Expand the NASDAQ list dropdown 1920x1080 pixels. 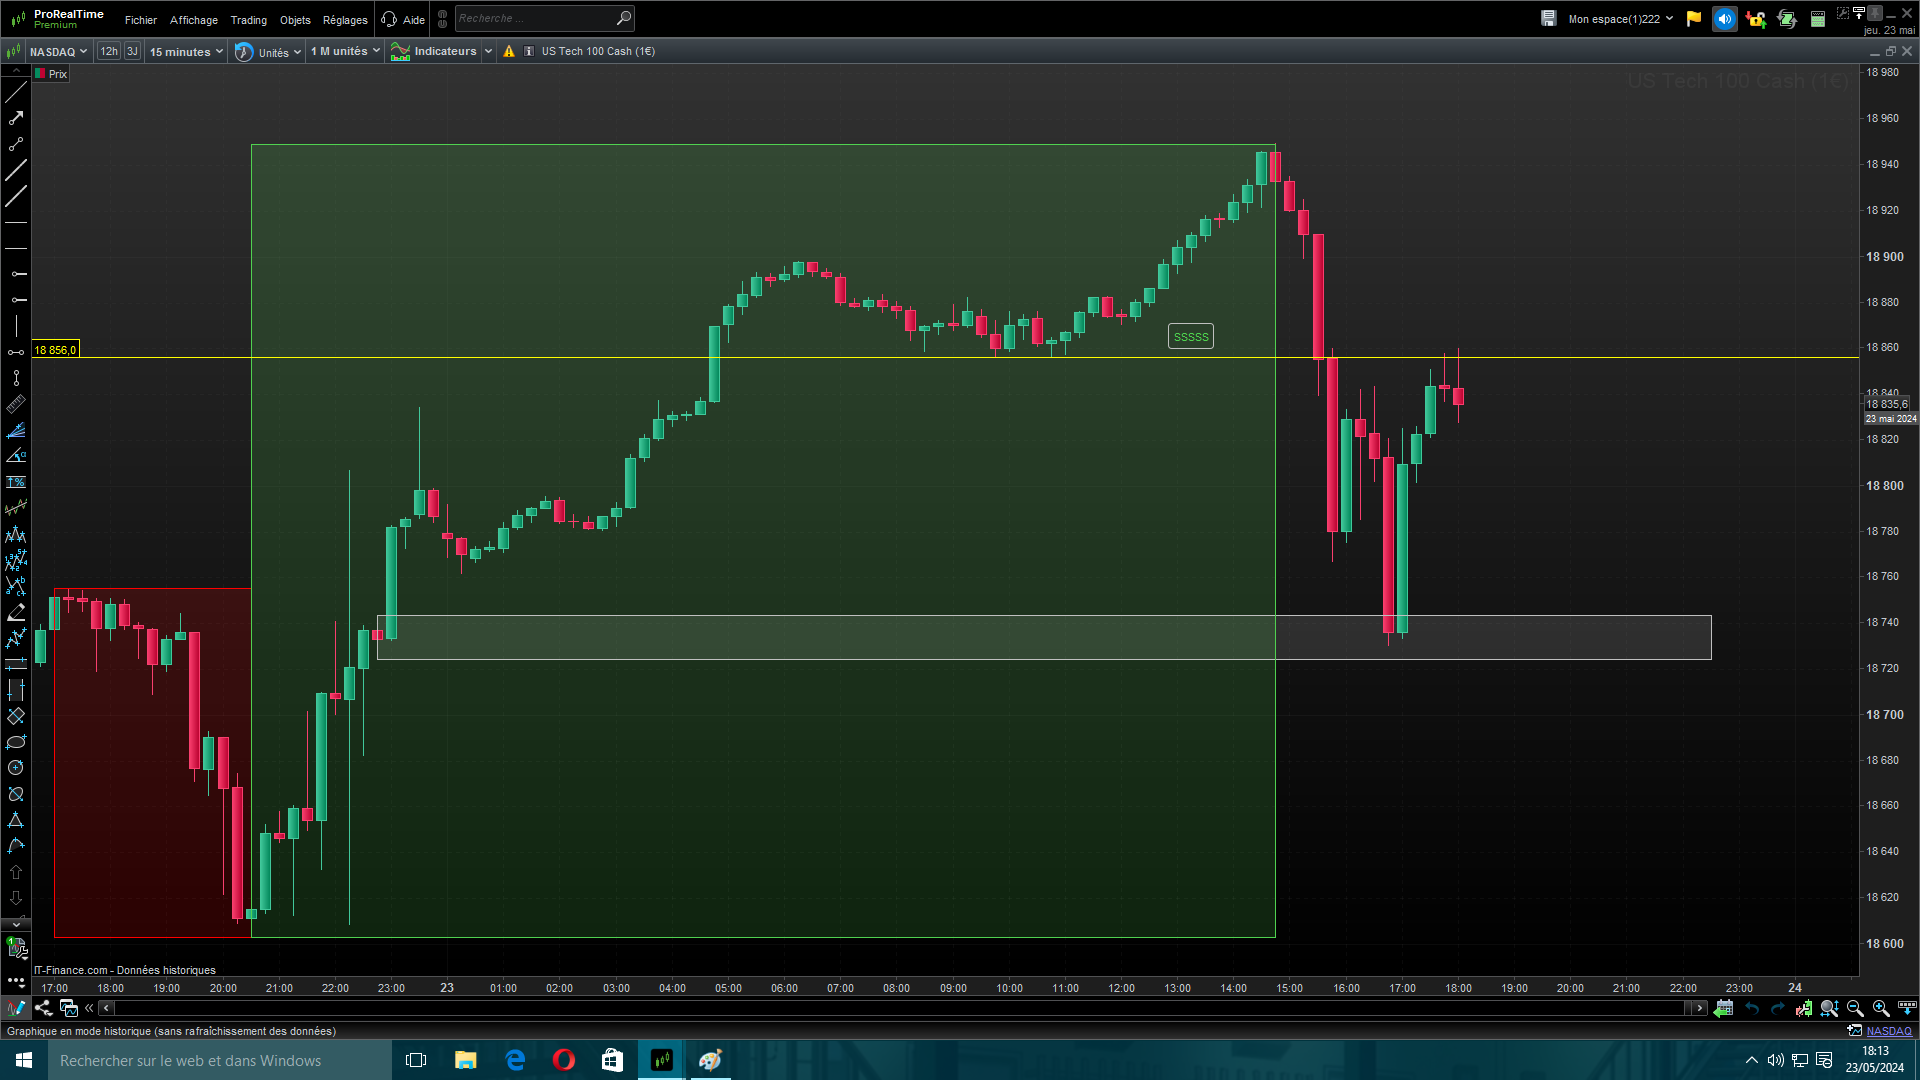pyautogui.click(x=58, y=51)
